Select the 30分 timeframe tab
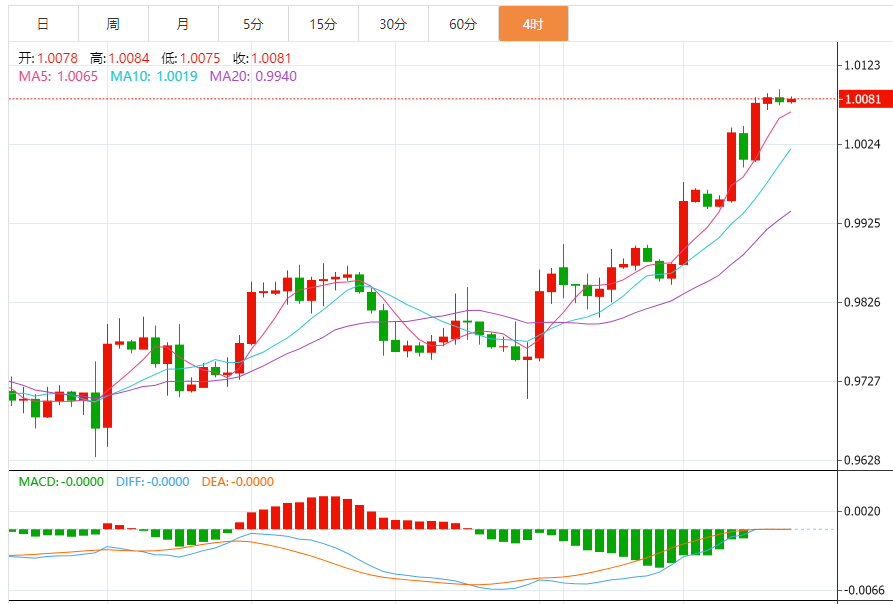This screenshot has width=893, height=604. click(x=394, y=23)
